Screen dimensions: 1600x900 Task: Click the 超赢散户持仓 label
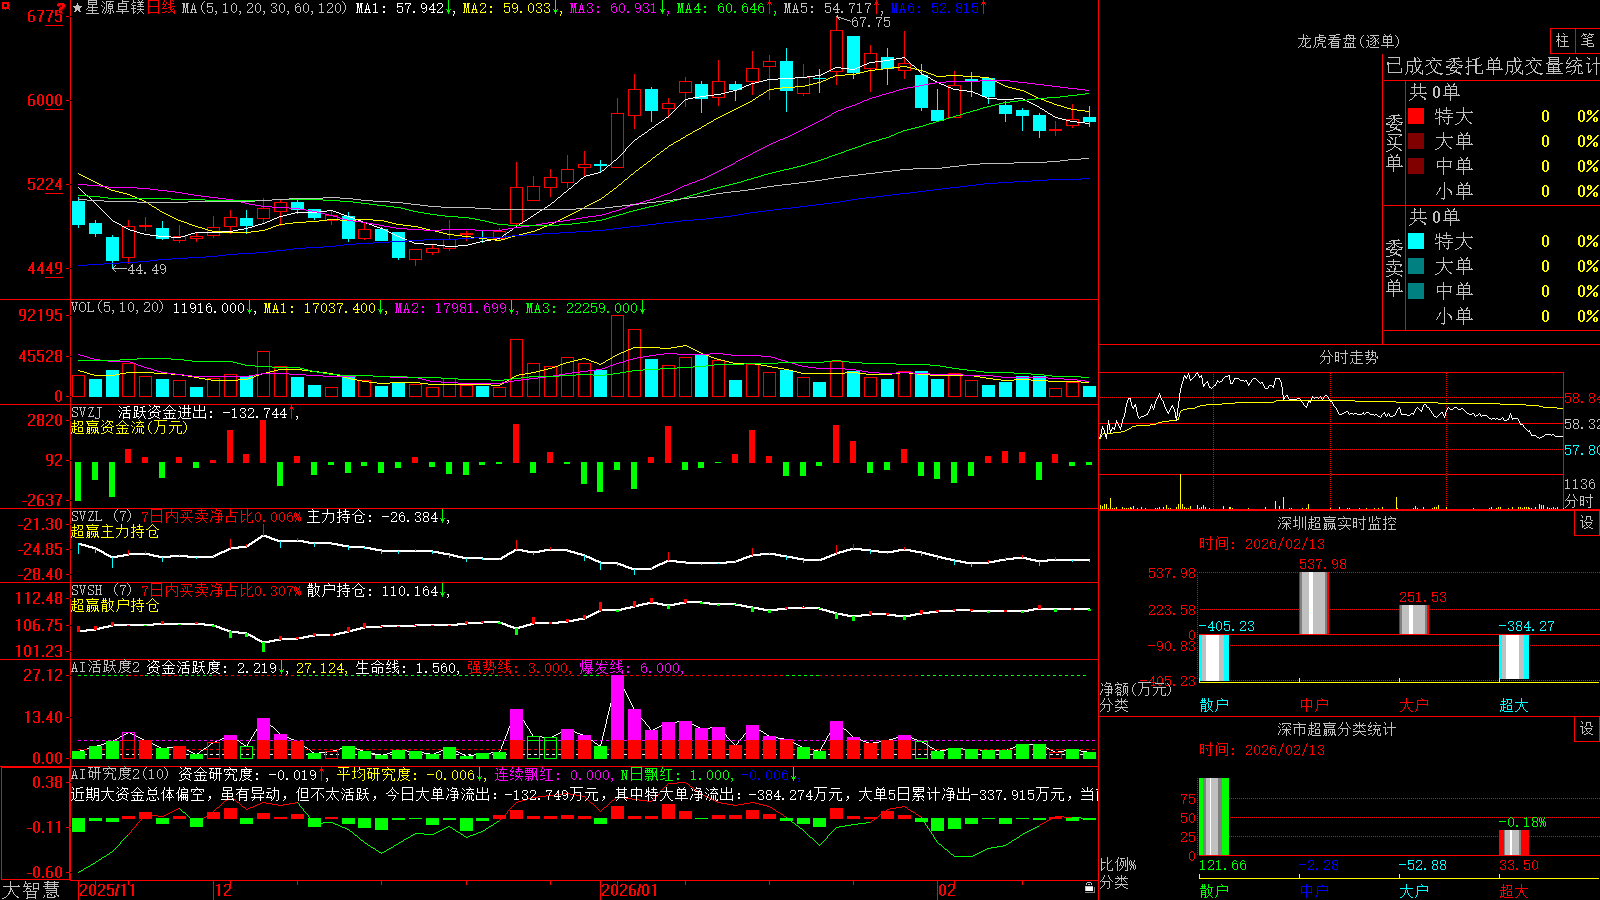pyautogui.click(x=115, y=605)
